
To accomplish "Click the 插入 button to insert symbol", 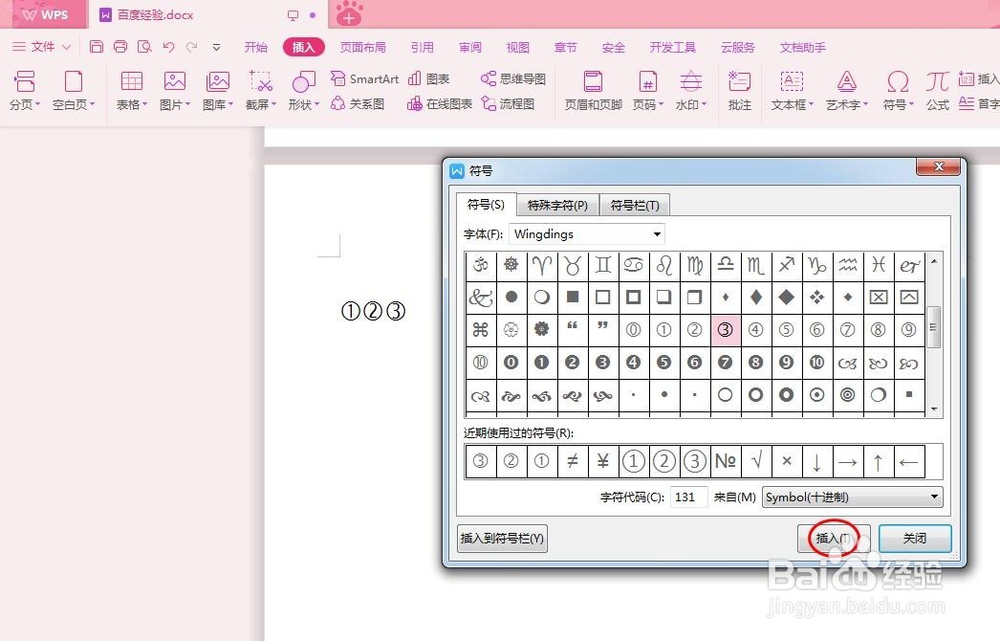I will tap(832, 538).
